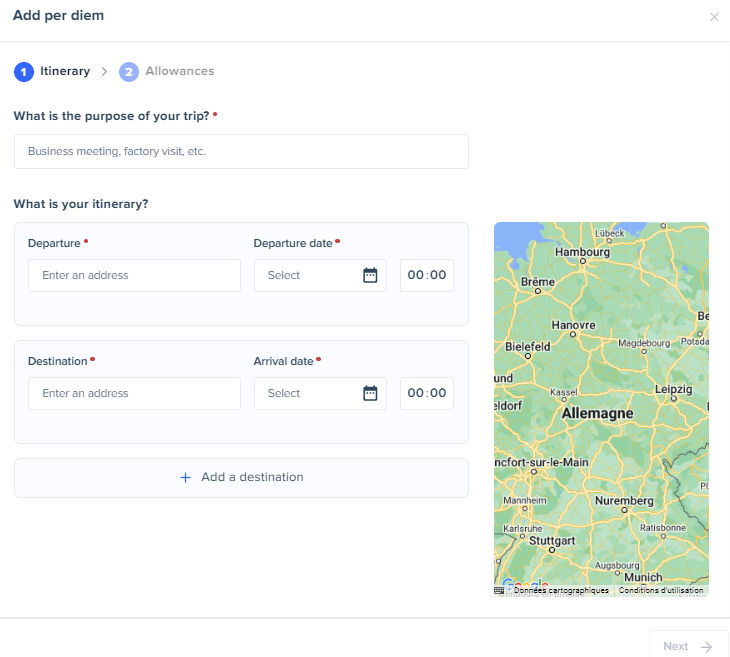The image size is (730, 657).
Task: Click the Destination address input
Action: tap(134, 393)
